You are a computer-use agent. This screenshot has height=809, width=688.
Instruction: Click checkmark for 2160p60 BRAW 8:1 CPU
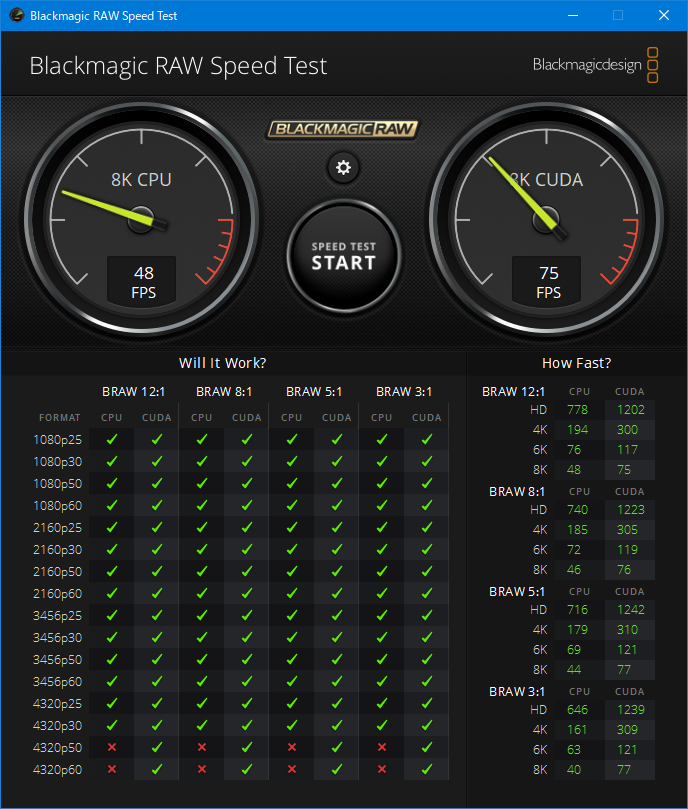point(202,593)
